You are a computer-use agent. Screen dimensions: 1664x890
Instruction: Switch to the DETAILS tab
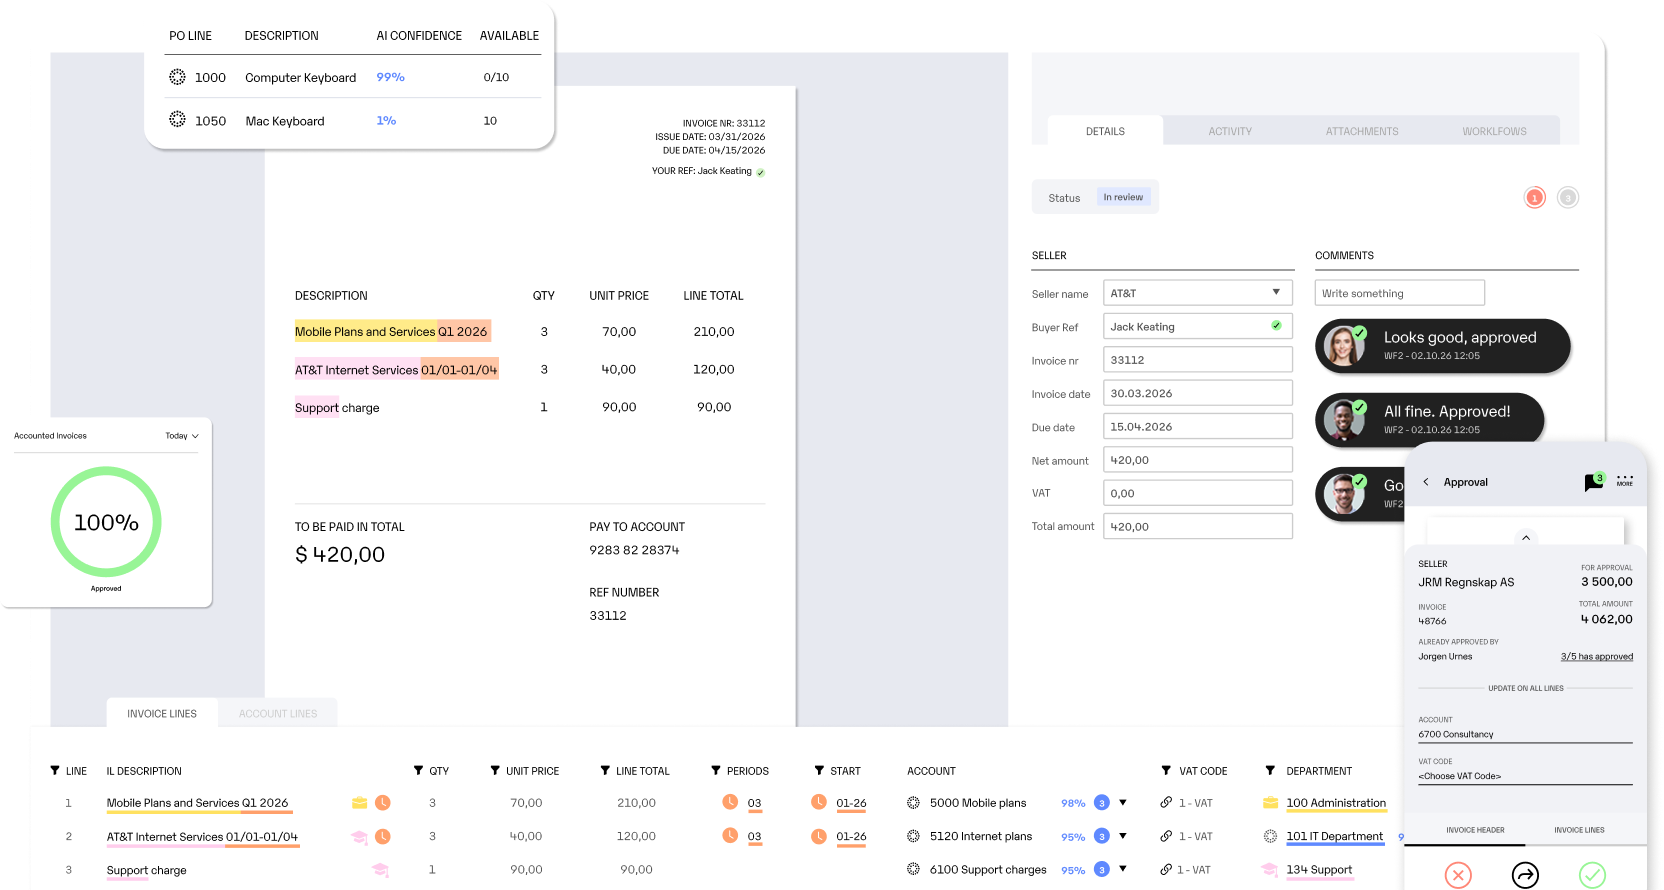click(x=1105, y=131)
